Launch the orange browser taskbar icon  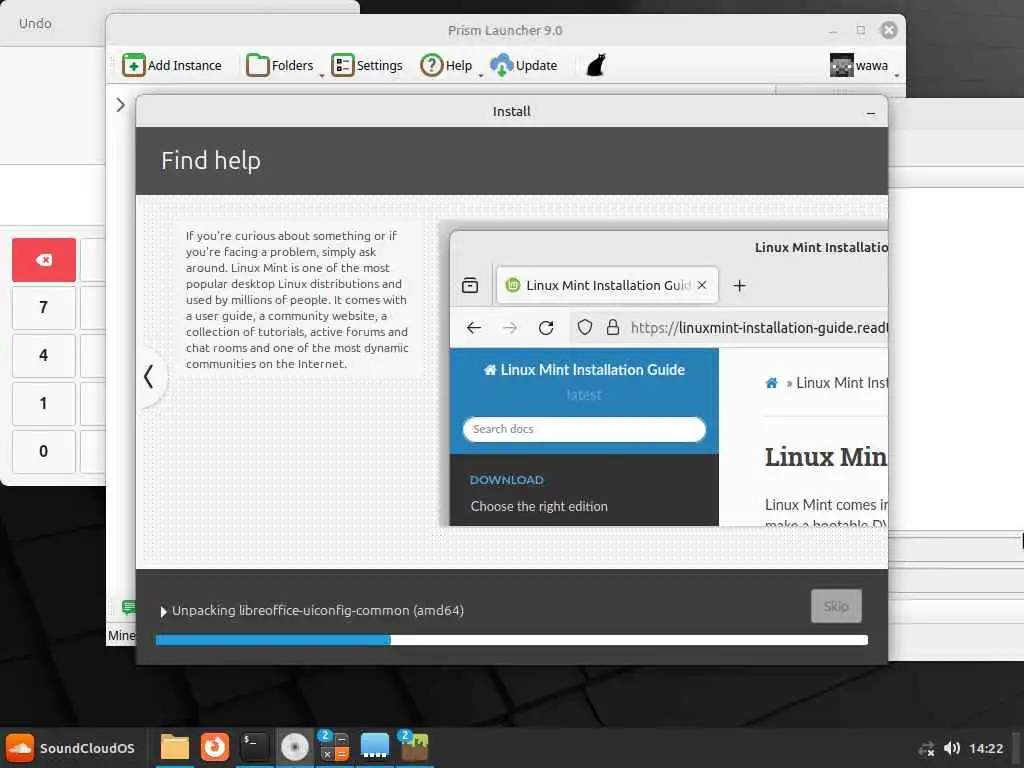click(215, 747)
